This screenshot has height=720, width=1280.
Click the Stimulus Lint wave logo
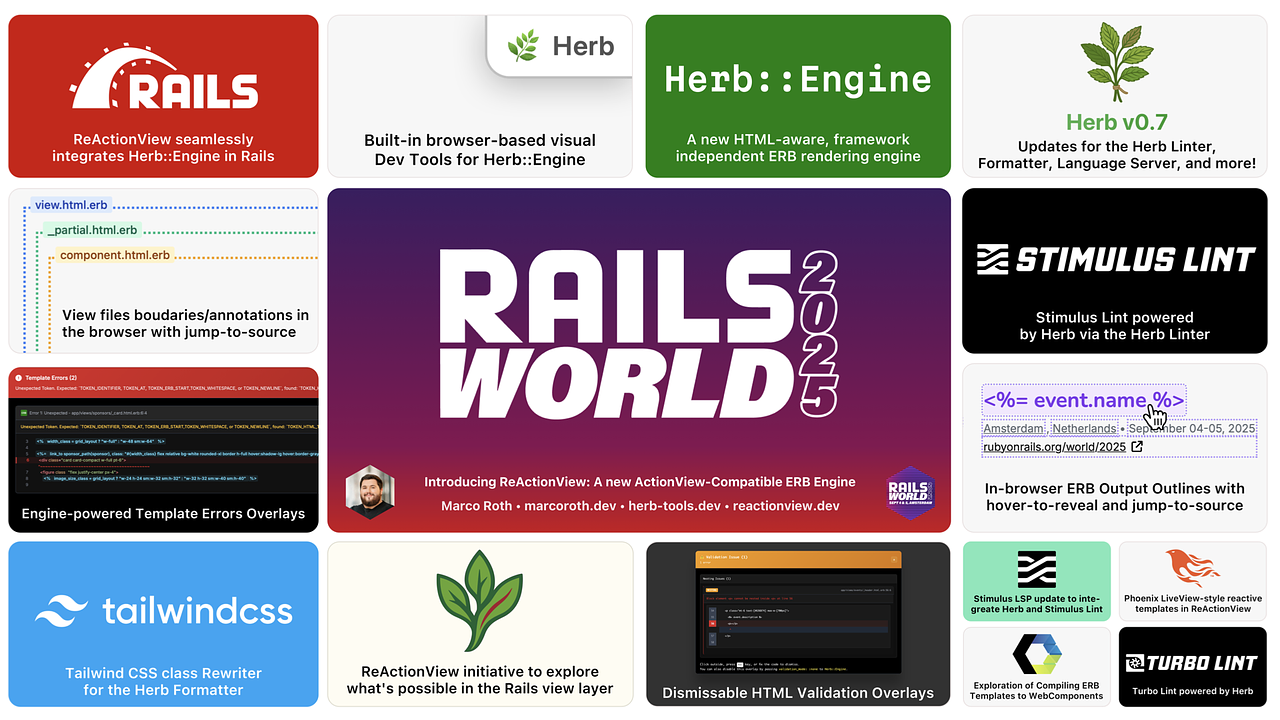pos(991,260)
